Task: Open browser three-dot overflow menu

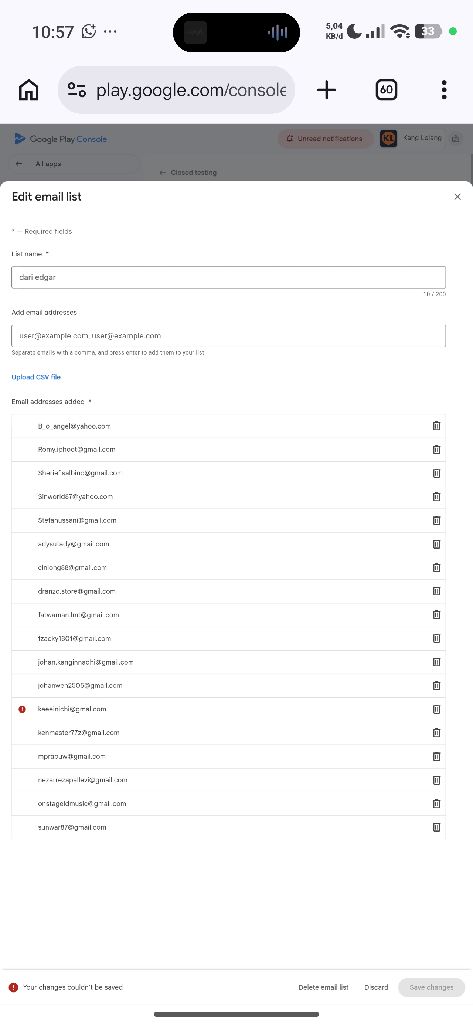Action: pos(444,90)
